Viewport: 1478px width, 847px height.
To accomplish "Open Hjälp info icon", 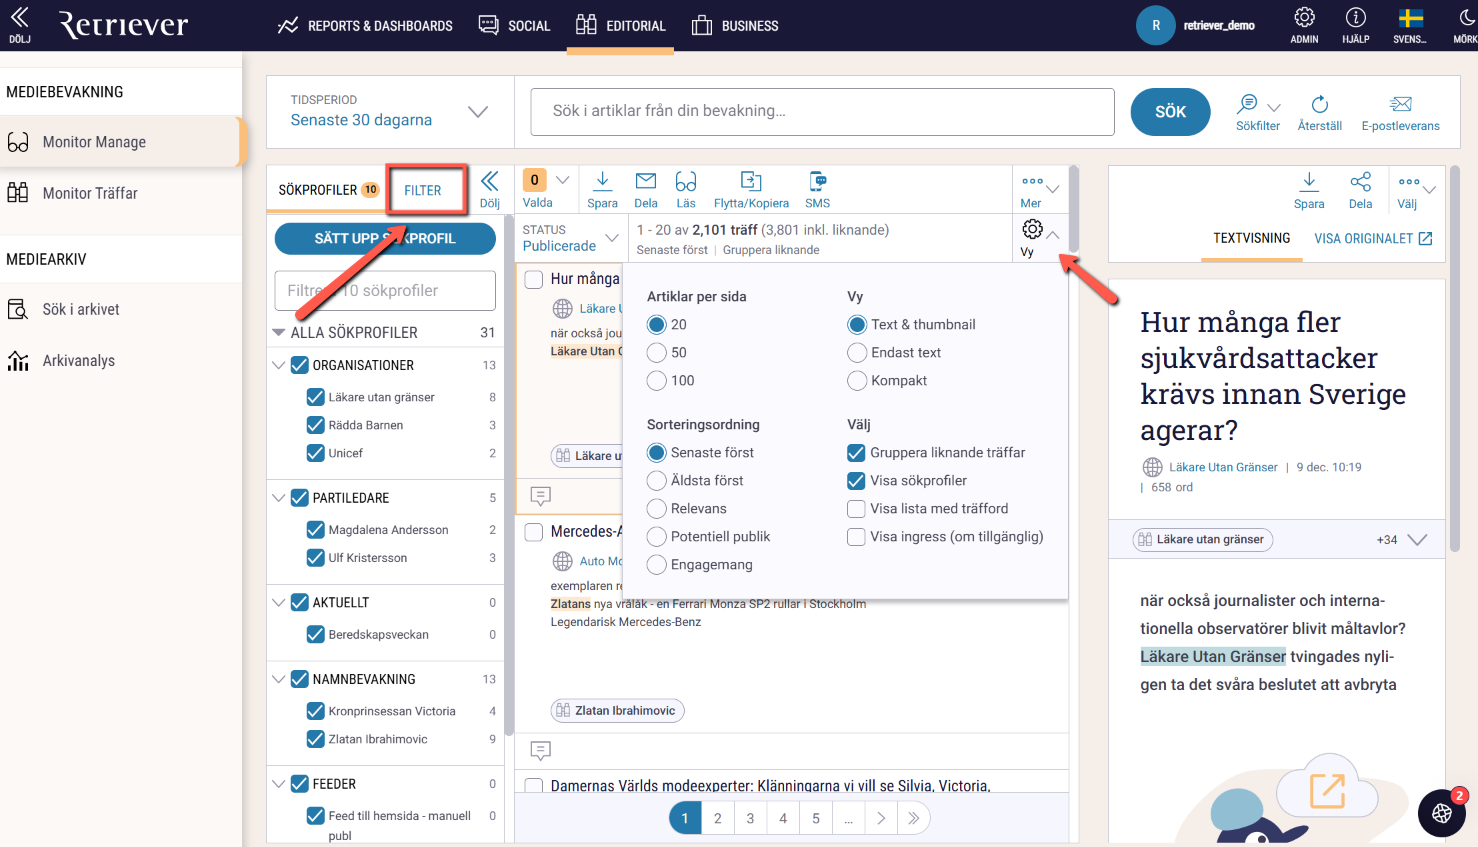I will coord(1356,17).
